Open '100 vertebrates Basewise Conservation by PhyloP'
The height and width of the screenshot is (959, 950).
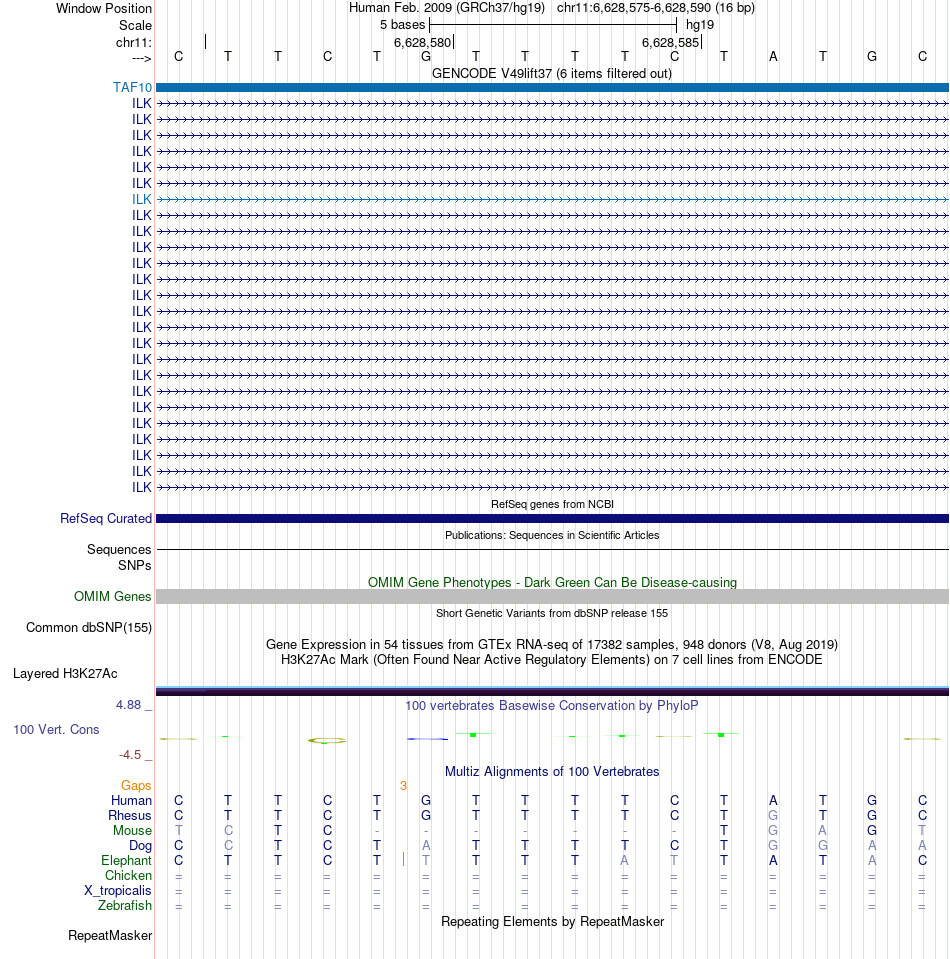click(552, 705)
